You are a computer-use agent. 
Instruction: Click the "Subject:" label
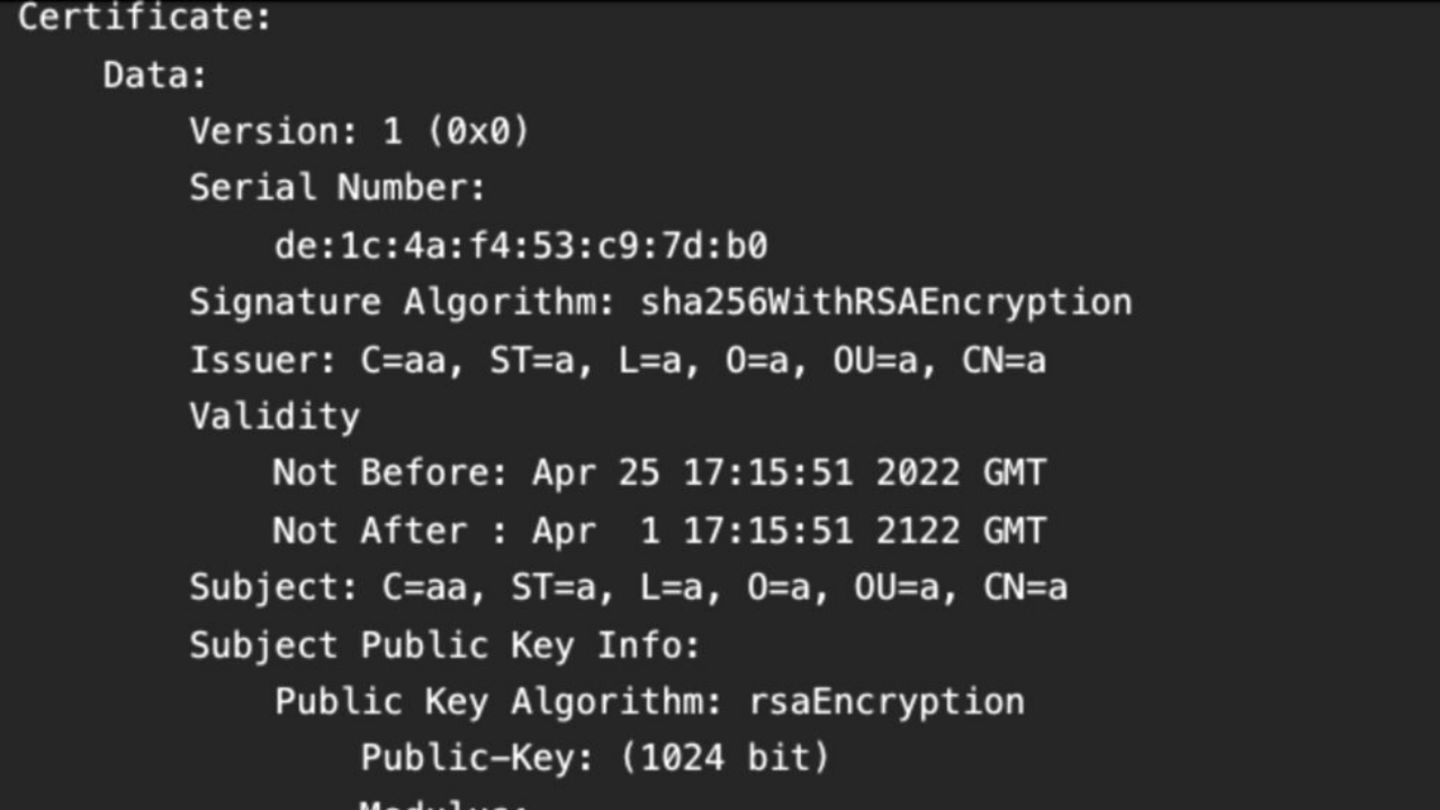pos(274,587)
